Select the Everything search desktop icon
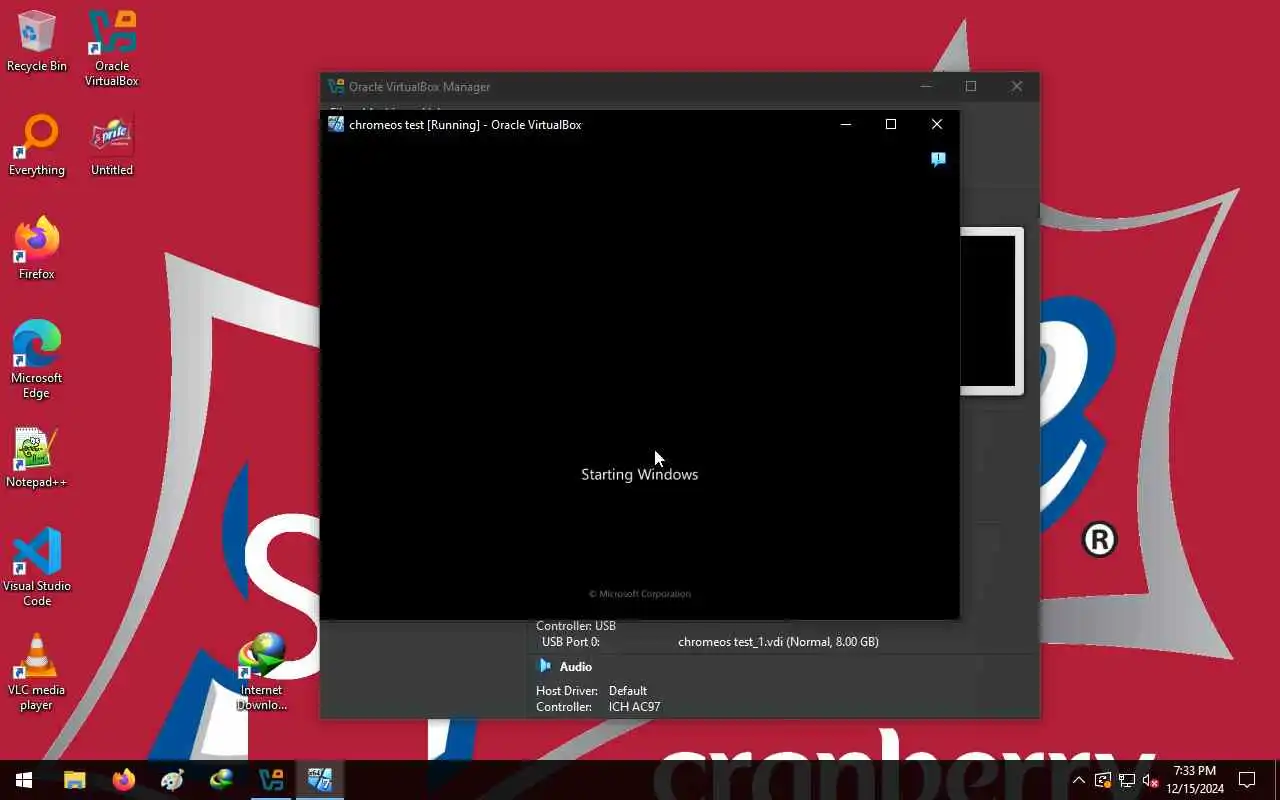 (x=37, y=146)
